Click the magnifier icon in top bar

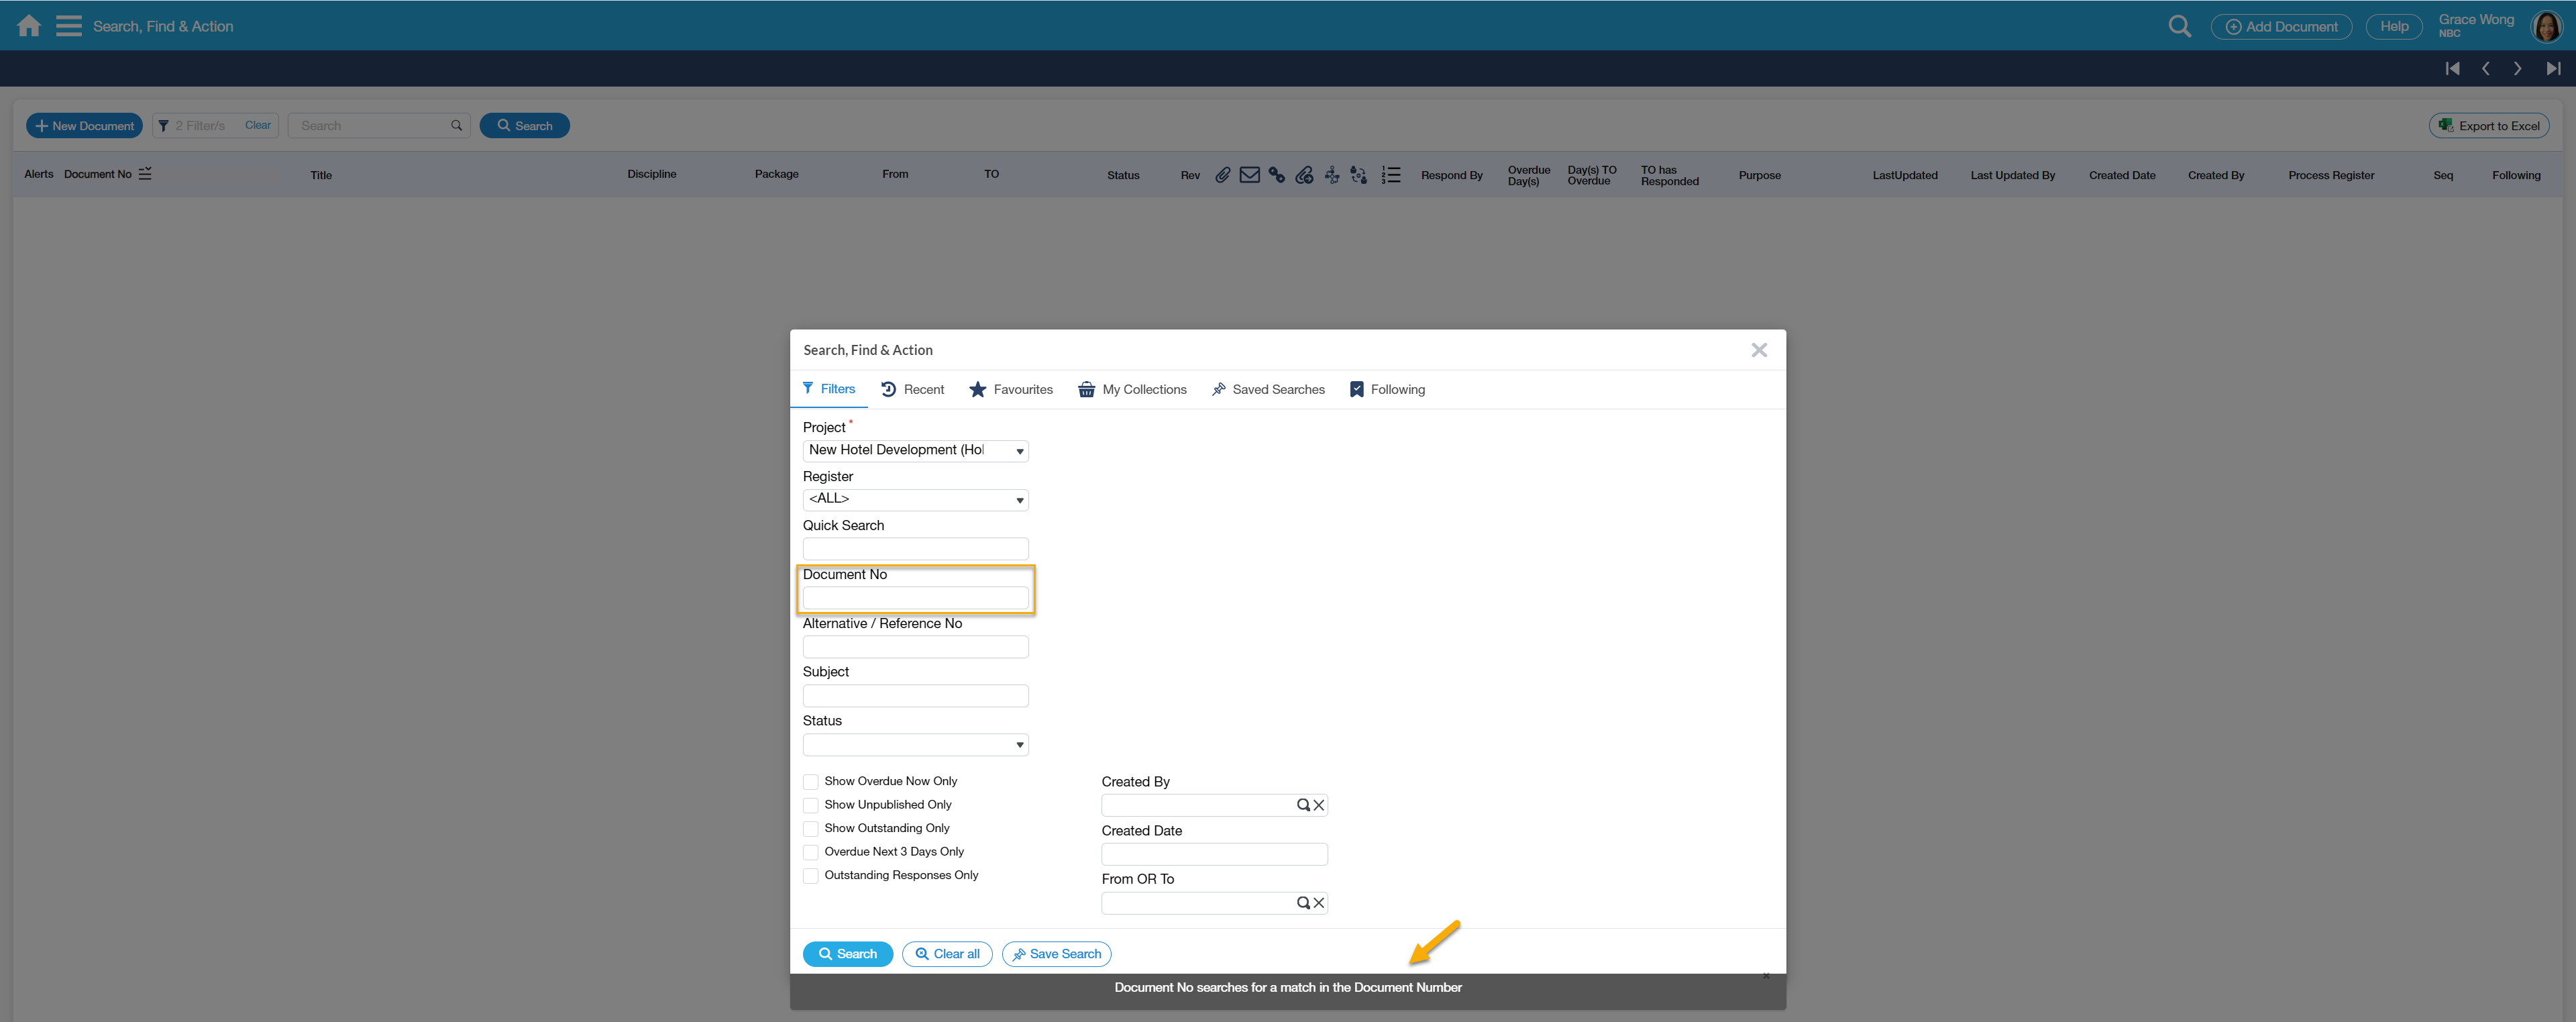click(x=2179, y=27)
